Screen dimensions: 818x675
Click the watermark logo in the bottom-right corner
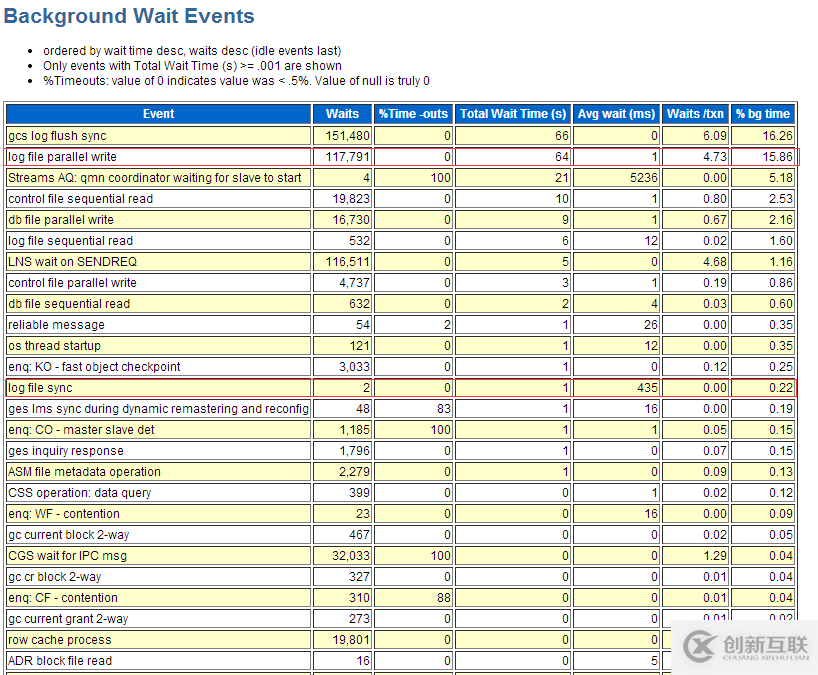745,645
